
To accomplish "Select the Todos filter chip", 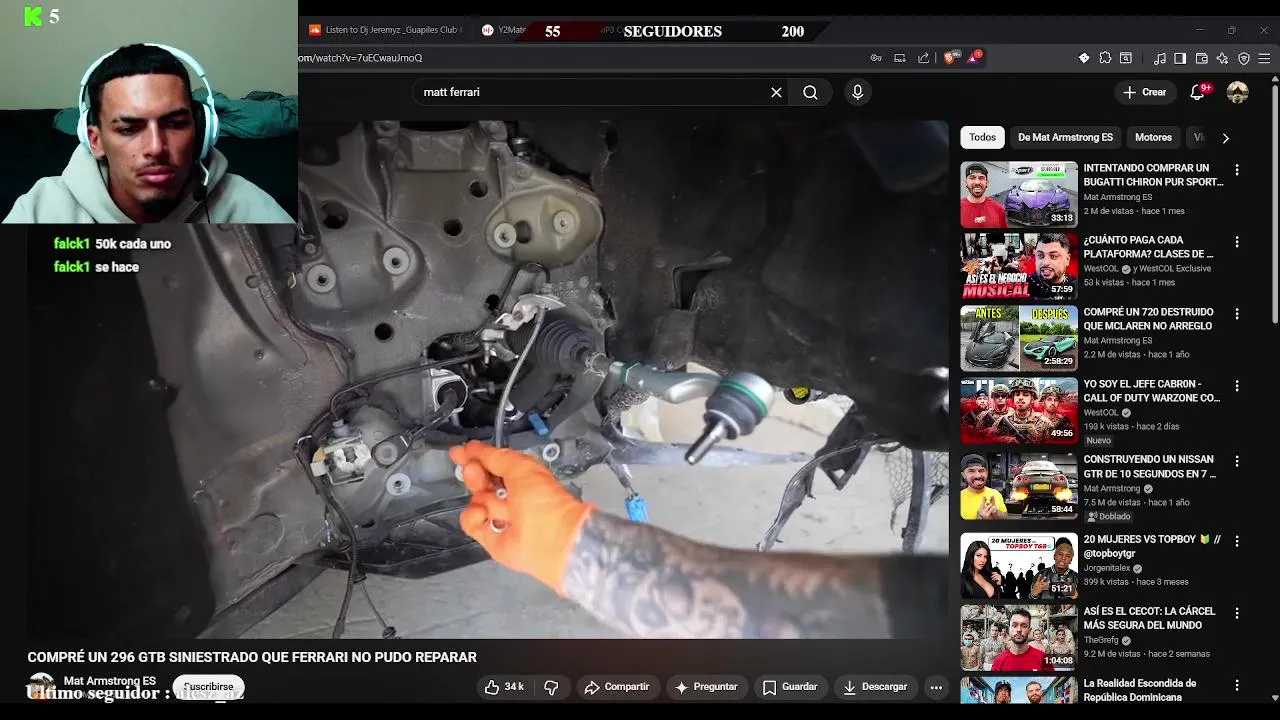I will click(982, 137).
